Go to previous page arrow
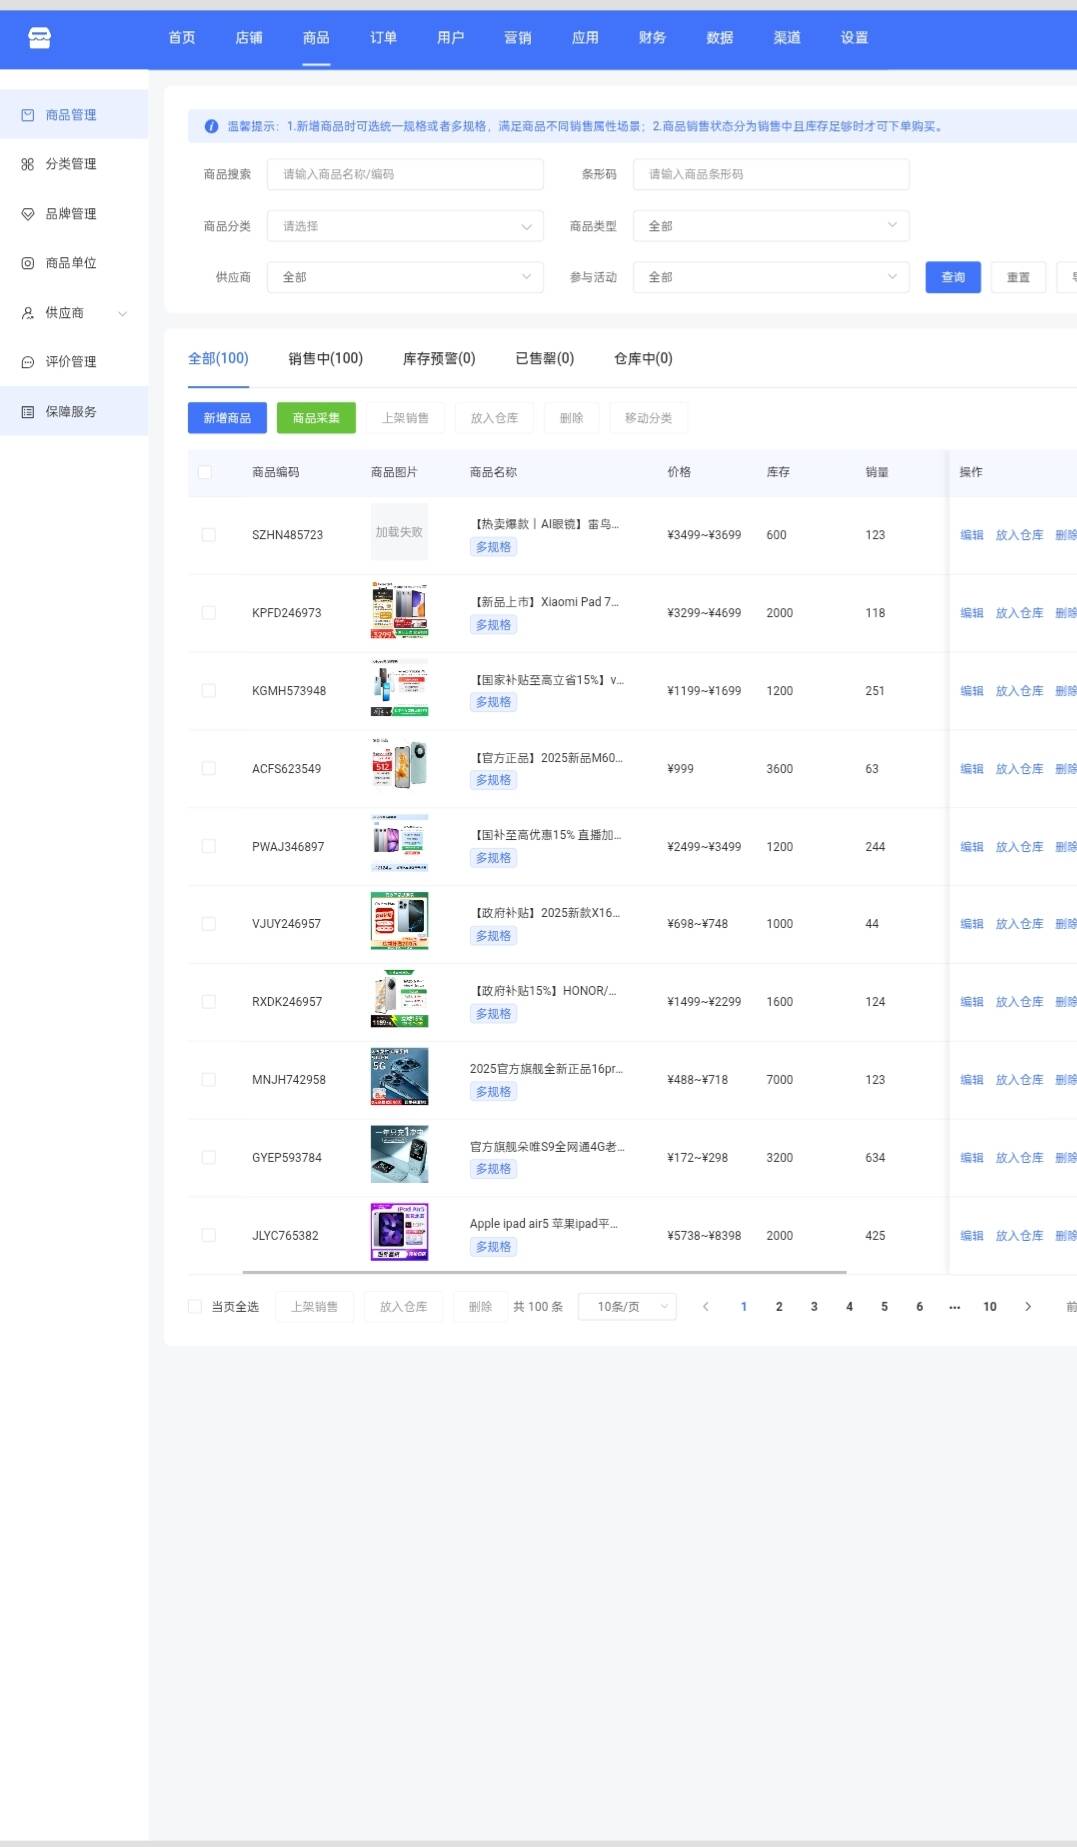This screenshot has width=1077, height=1847. (x=705, y=1307)
